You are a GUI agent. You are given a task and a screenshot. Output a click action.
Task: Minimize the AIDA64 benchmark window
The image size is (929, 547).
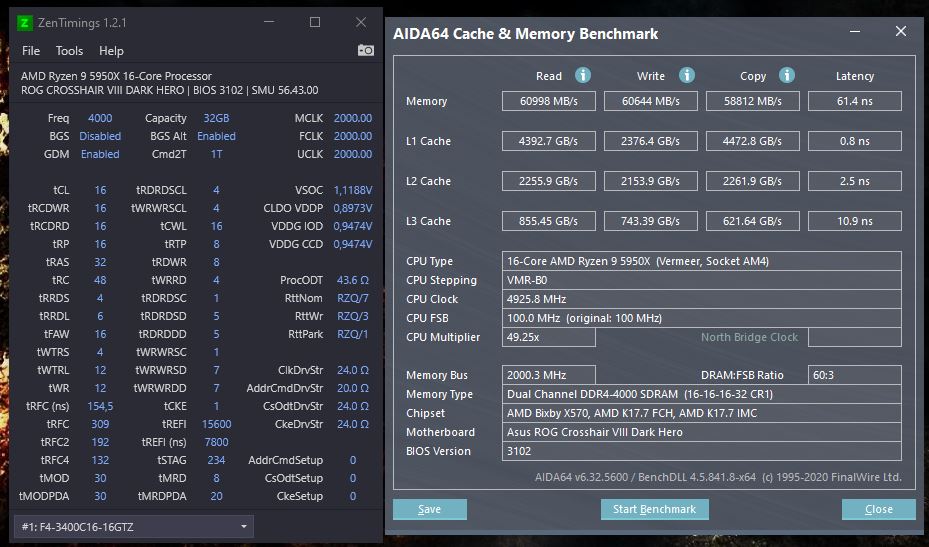[855, 32]
